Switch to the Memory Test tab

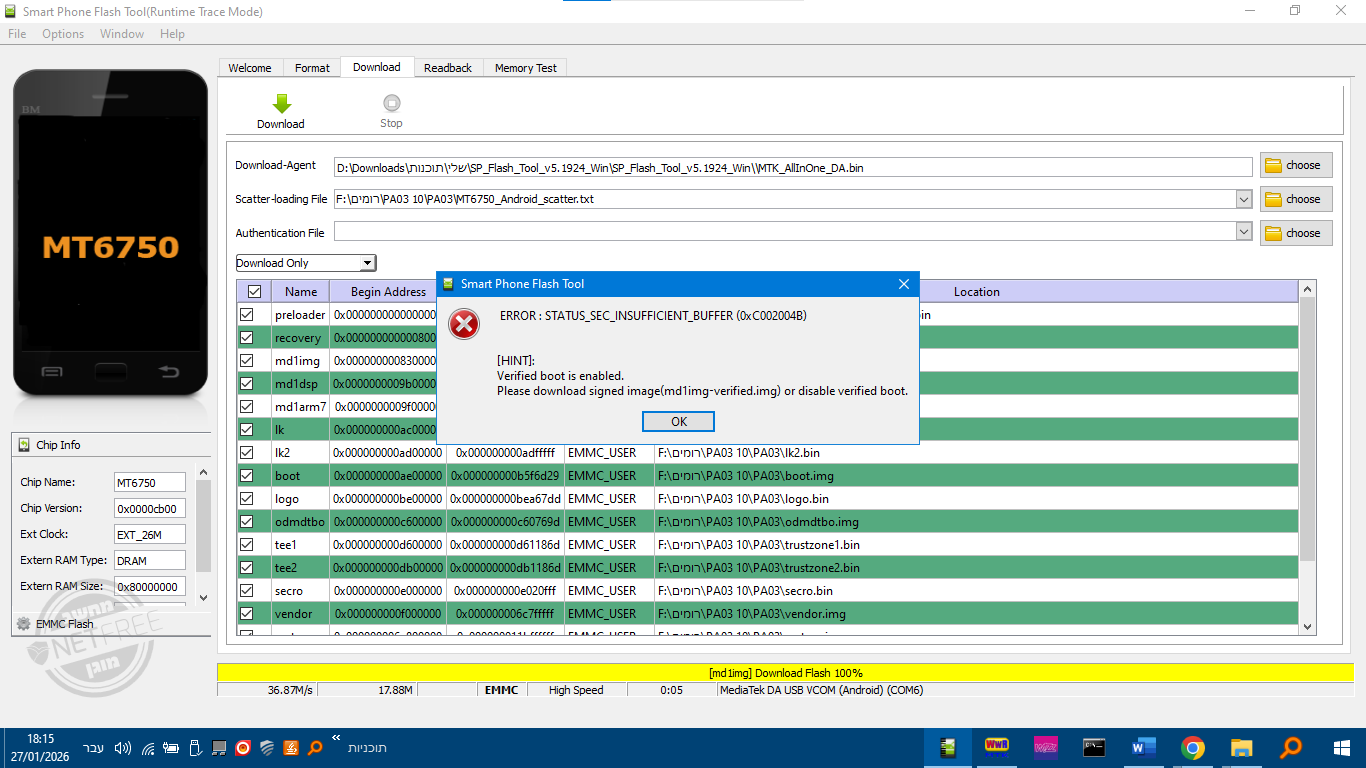pos(525,68)
